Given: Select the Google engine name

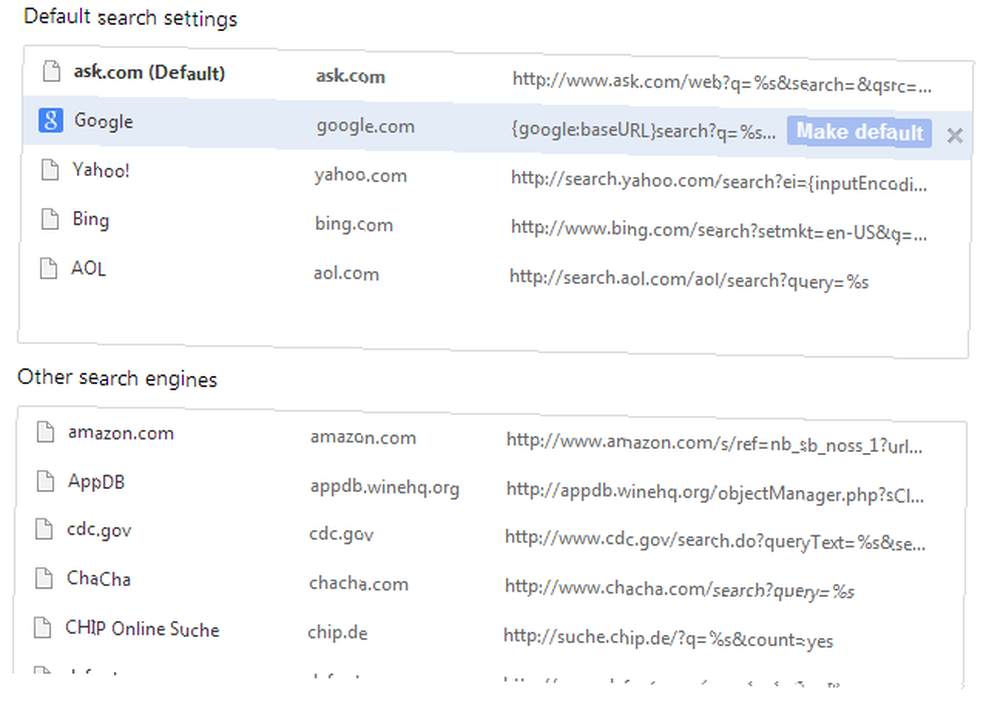Looking at the screenshot, I should [103, 121].
